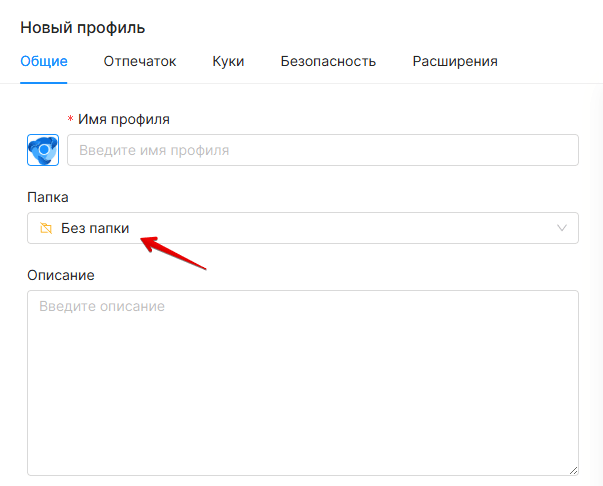Go to the Куки tab

tap(228, 62)
